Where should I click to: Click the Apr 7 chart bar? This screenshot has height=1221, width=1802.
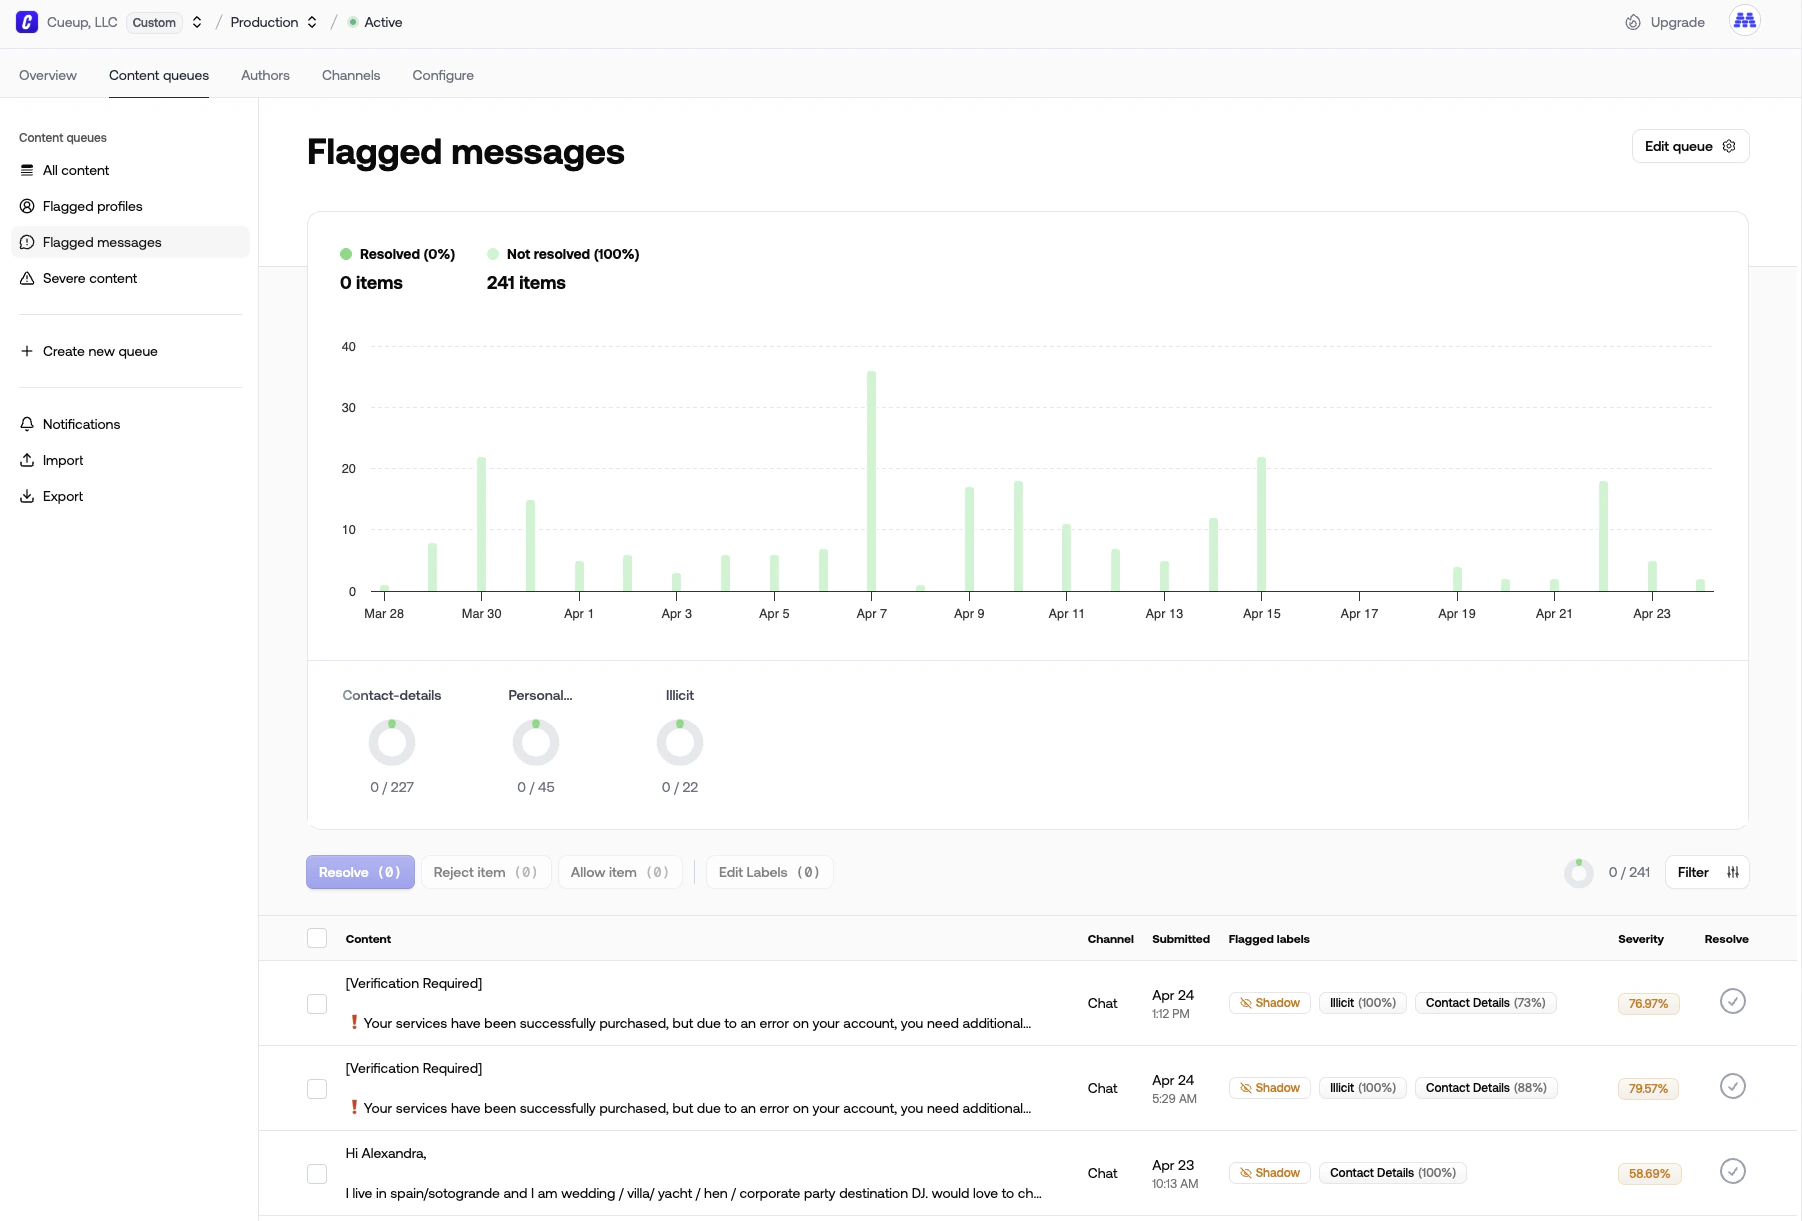point(872,481)
